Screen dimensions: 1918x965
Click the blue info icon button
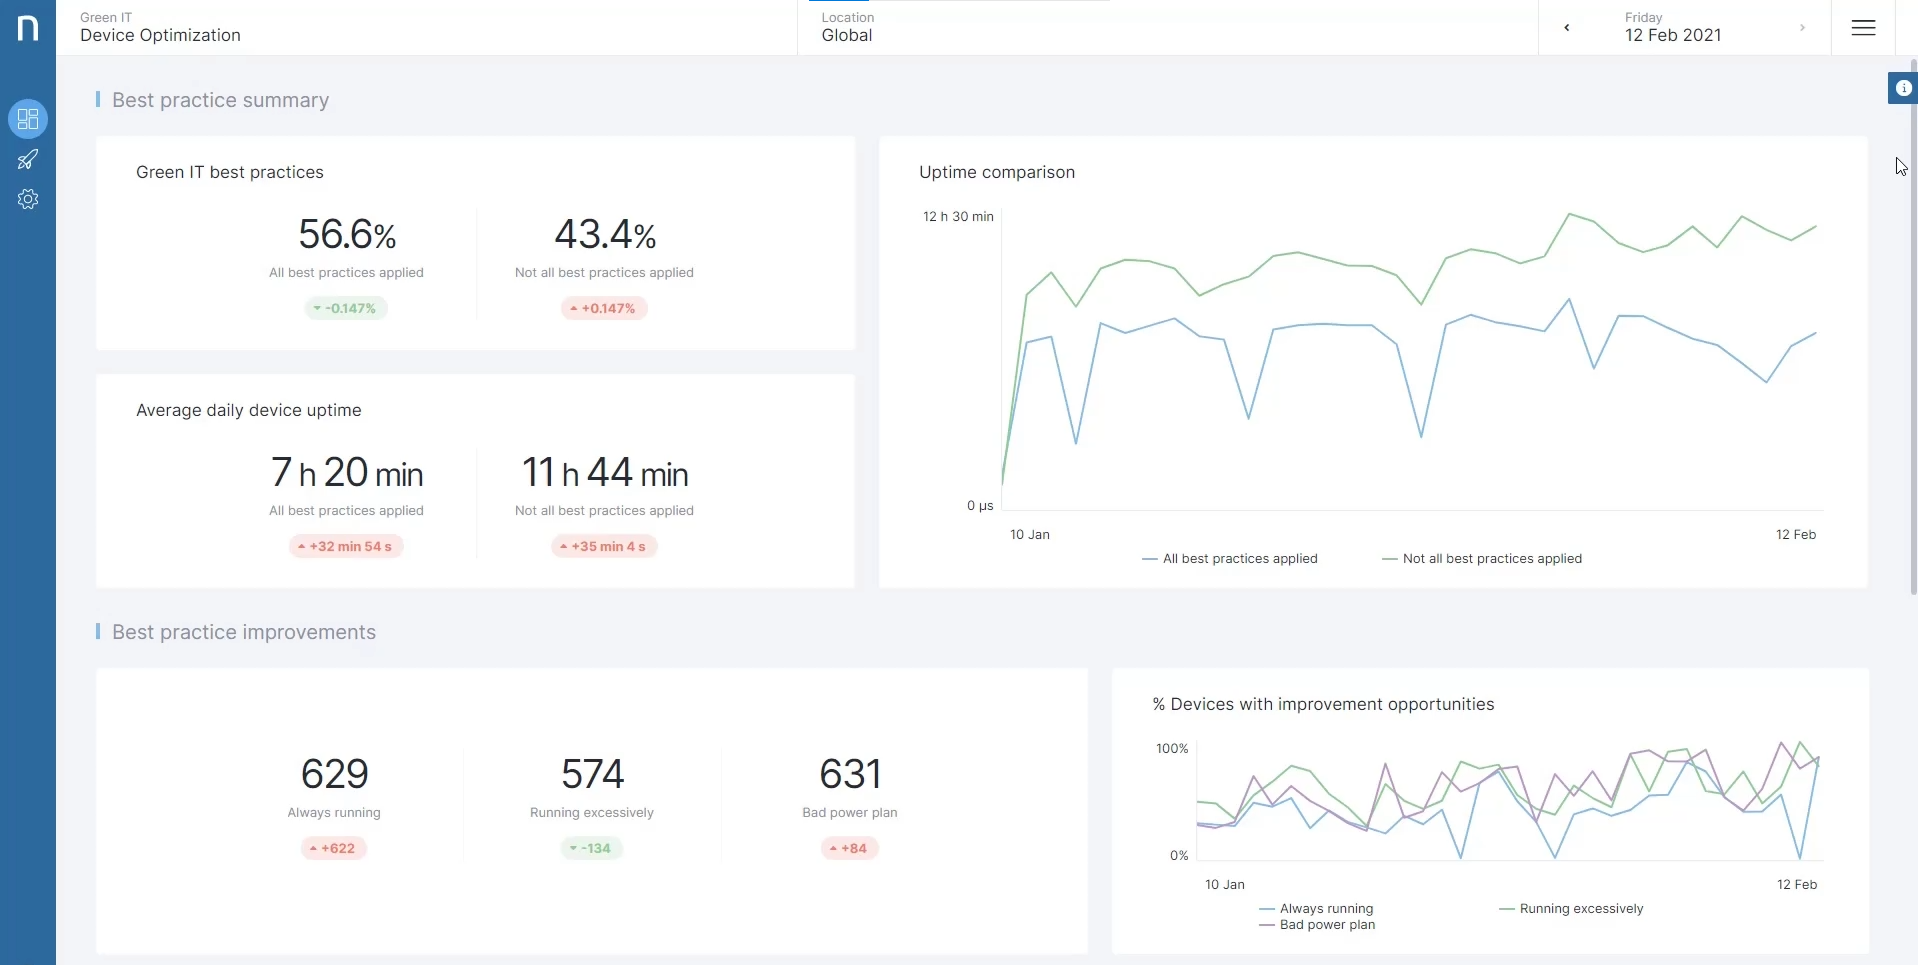point(1903,88)
